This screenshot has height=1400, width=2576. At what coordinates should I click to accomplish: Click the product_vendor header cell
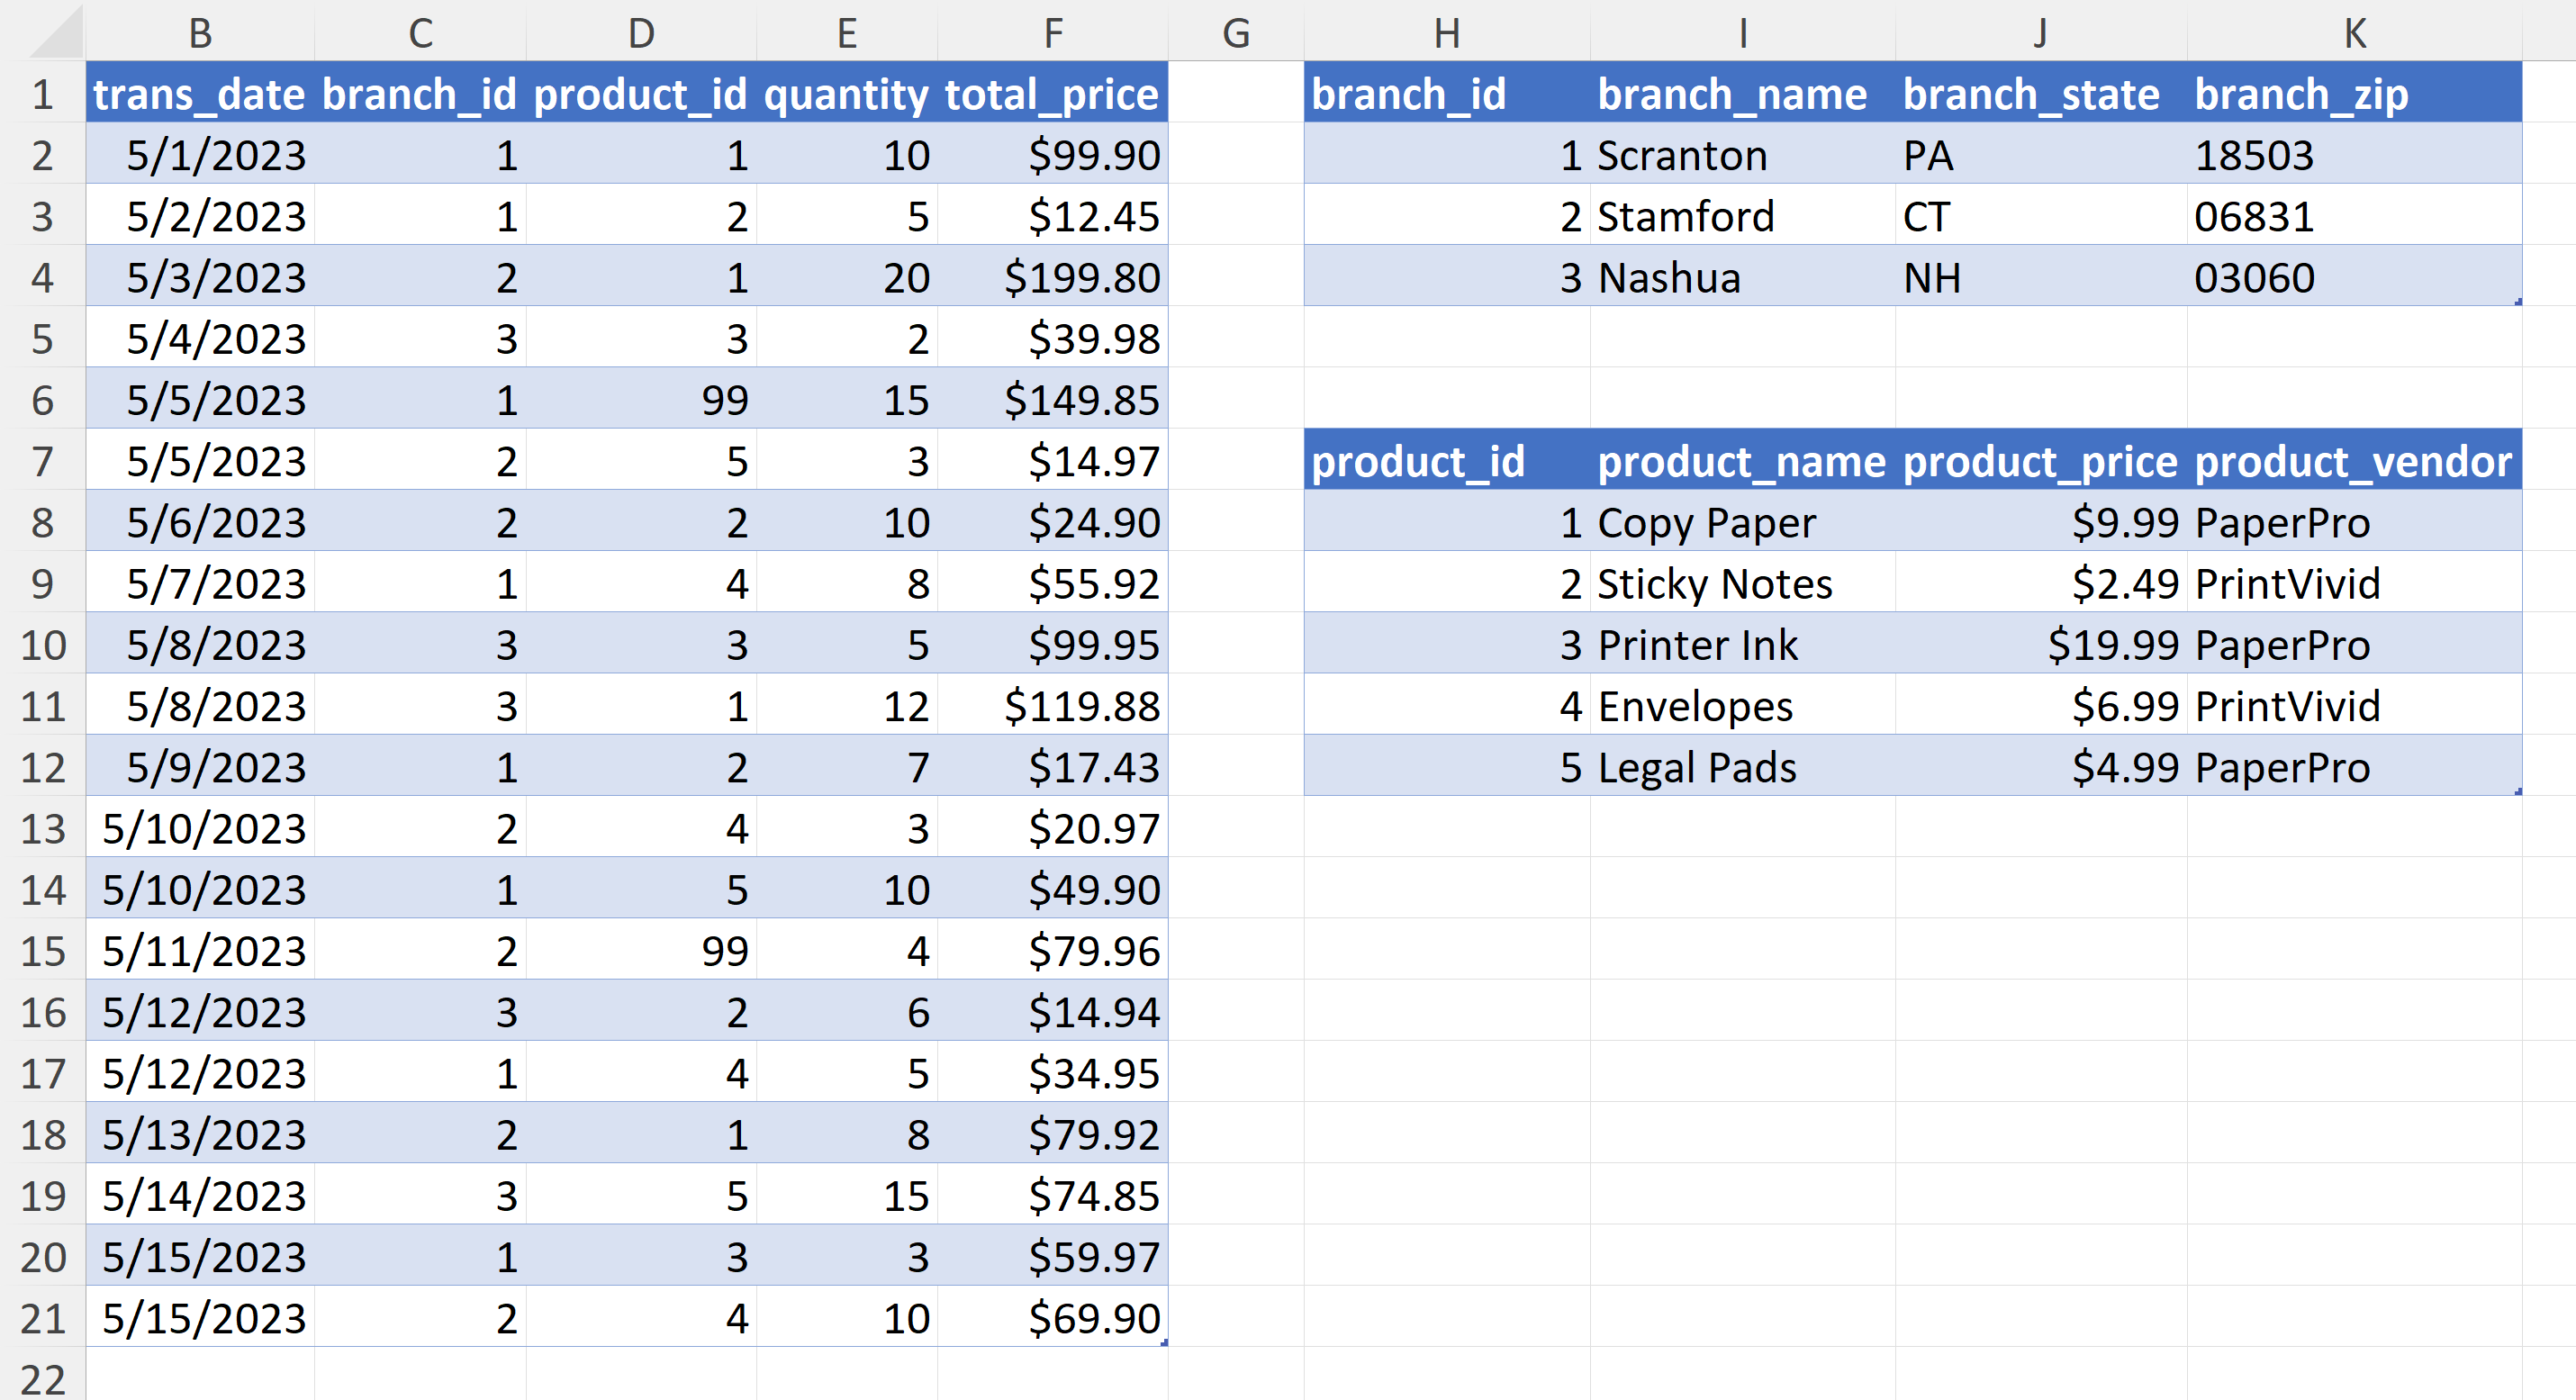2354,462
